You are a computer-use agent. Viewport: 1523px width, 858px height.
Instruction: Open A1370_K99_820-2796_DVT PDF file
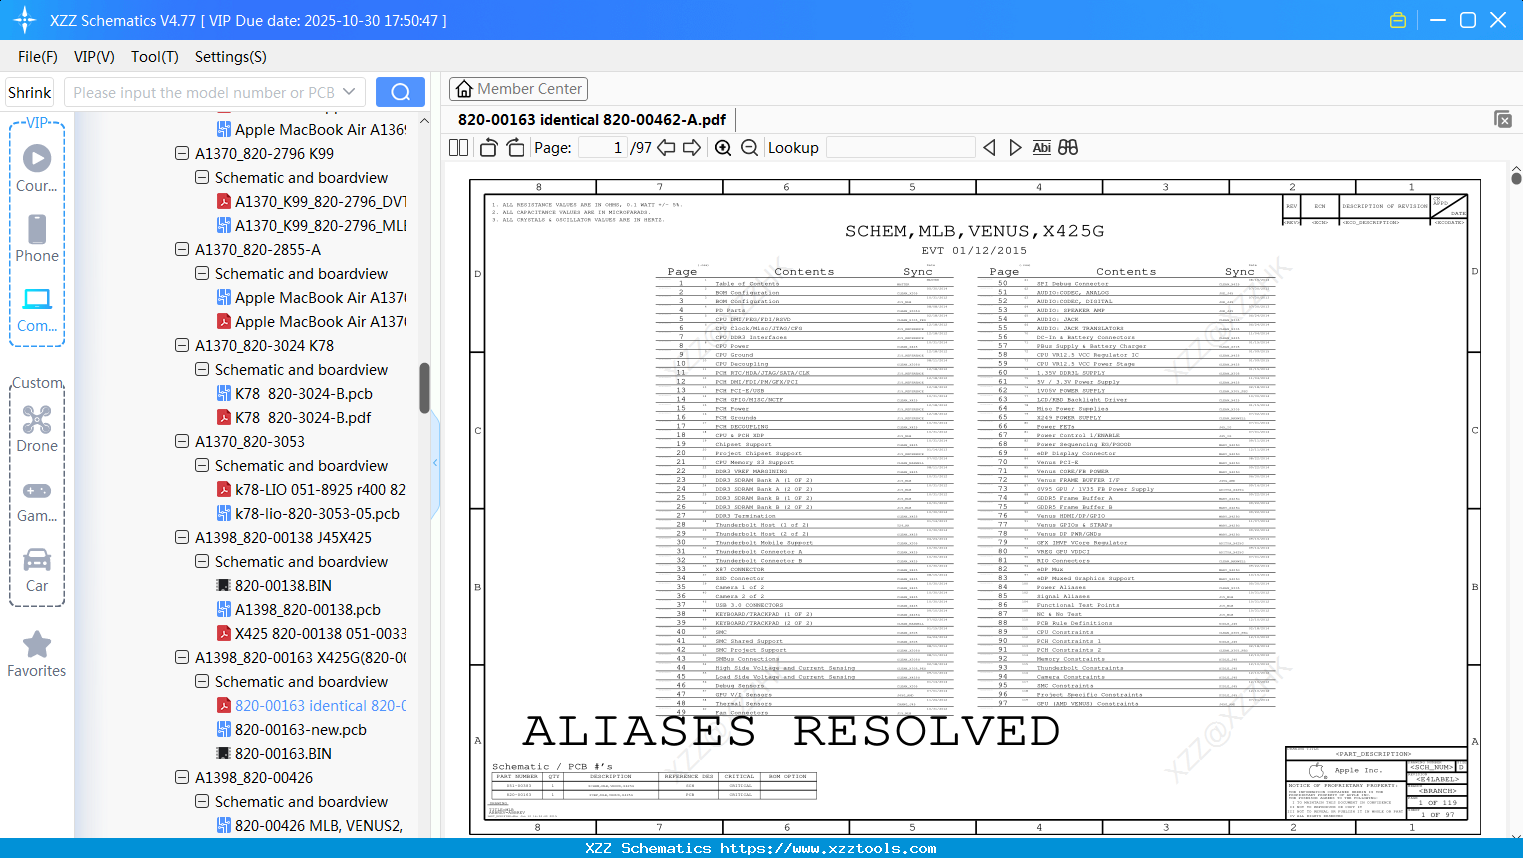point(311,202)
